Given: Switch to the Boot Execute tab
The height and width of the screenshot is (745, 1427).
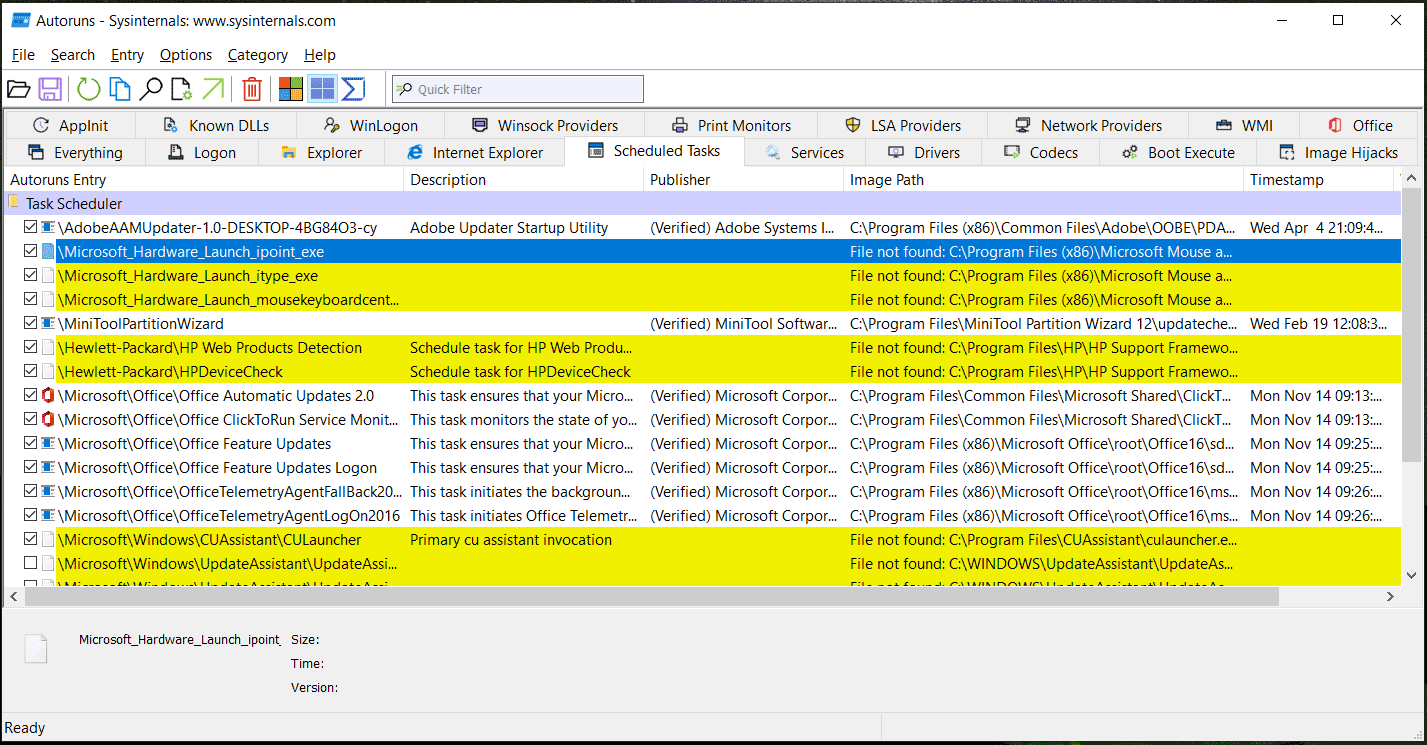Looking at the screenshot, I should pyautogui.click(x=1178, y=153).
